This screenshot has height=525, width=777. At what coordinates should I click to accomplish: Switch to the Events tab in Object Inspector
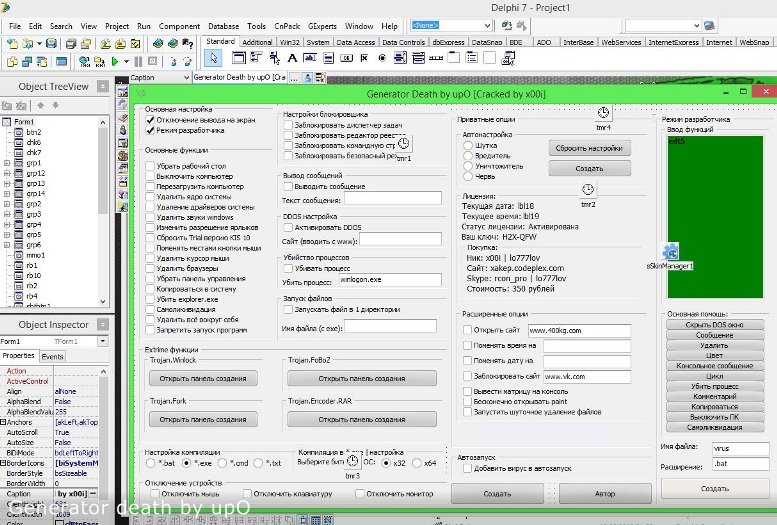52,356
